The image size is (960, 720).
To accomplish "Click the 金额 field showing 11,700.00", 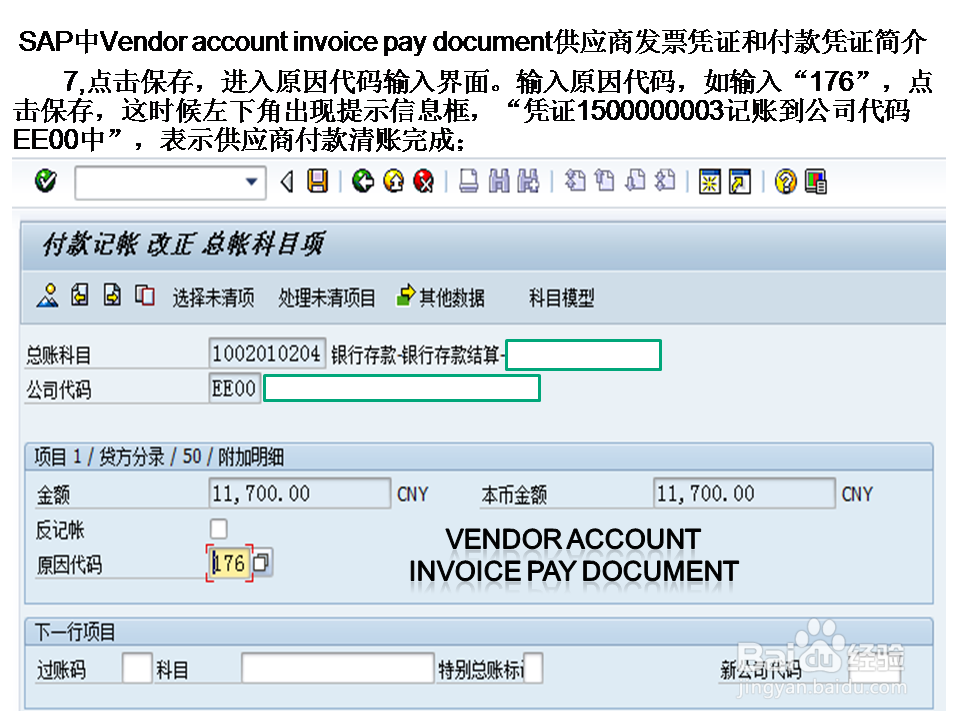I will click(299, 493).
